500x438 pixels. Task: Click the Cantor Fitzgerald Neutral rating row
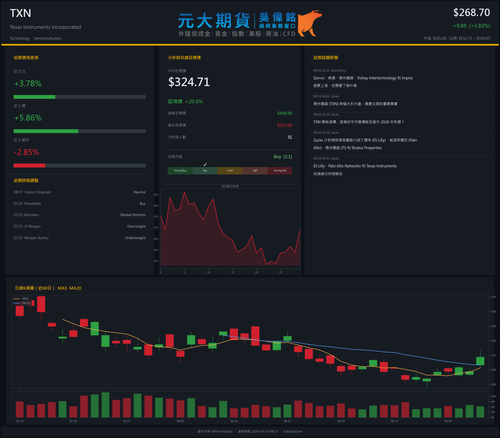(x=79, y=192)
